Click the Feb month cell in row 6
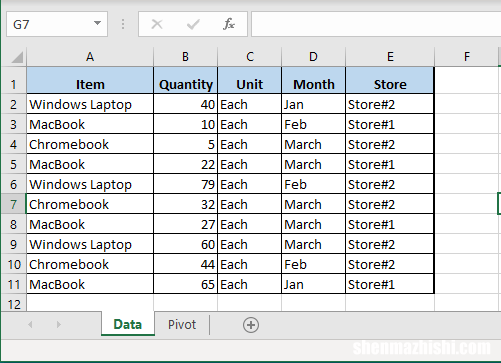501x363 pixels. coord(313,184)
